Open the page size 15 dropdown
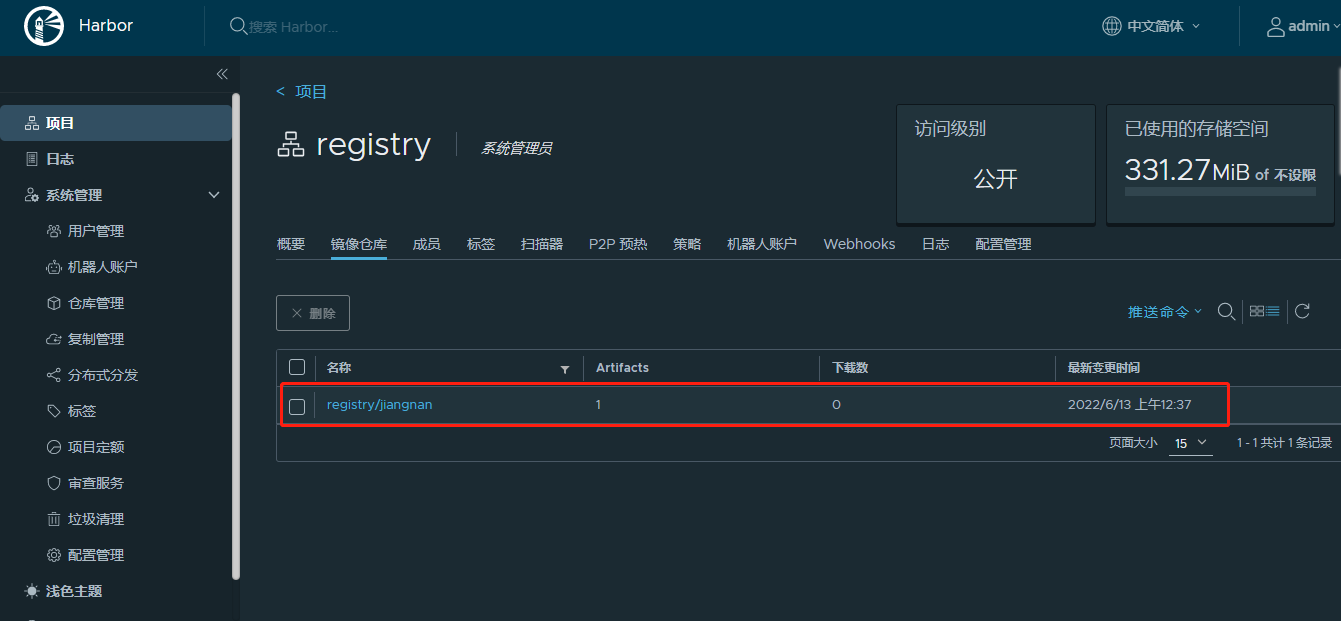The width and height of the screenshot is (1341, 621). click(x=1191, y=443)
